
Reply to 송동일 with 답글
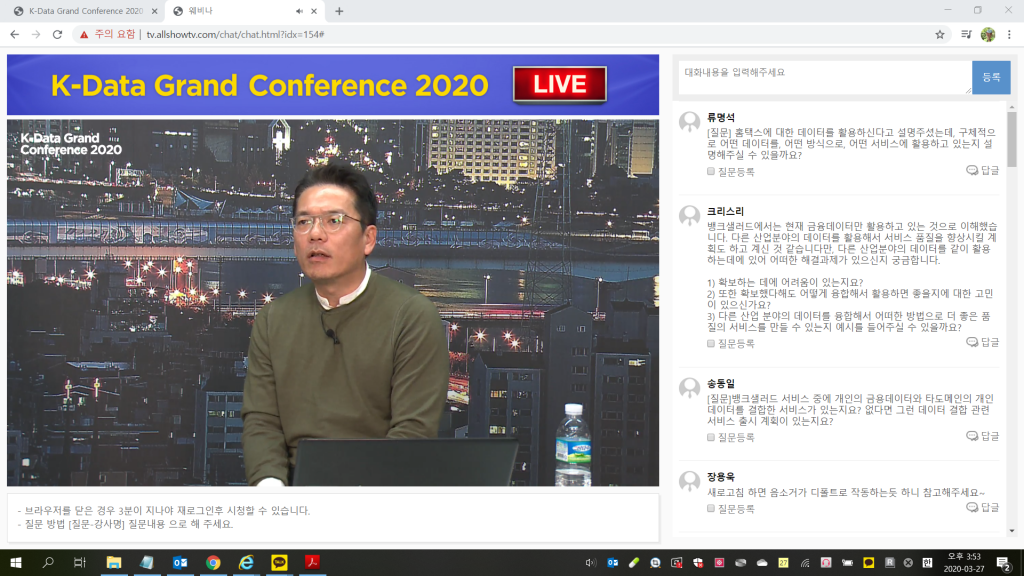pos(983,436)
